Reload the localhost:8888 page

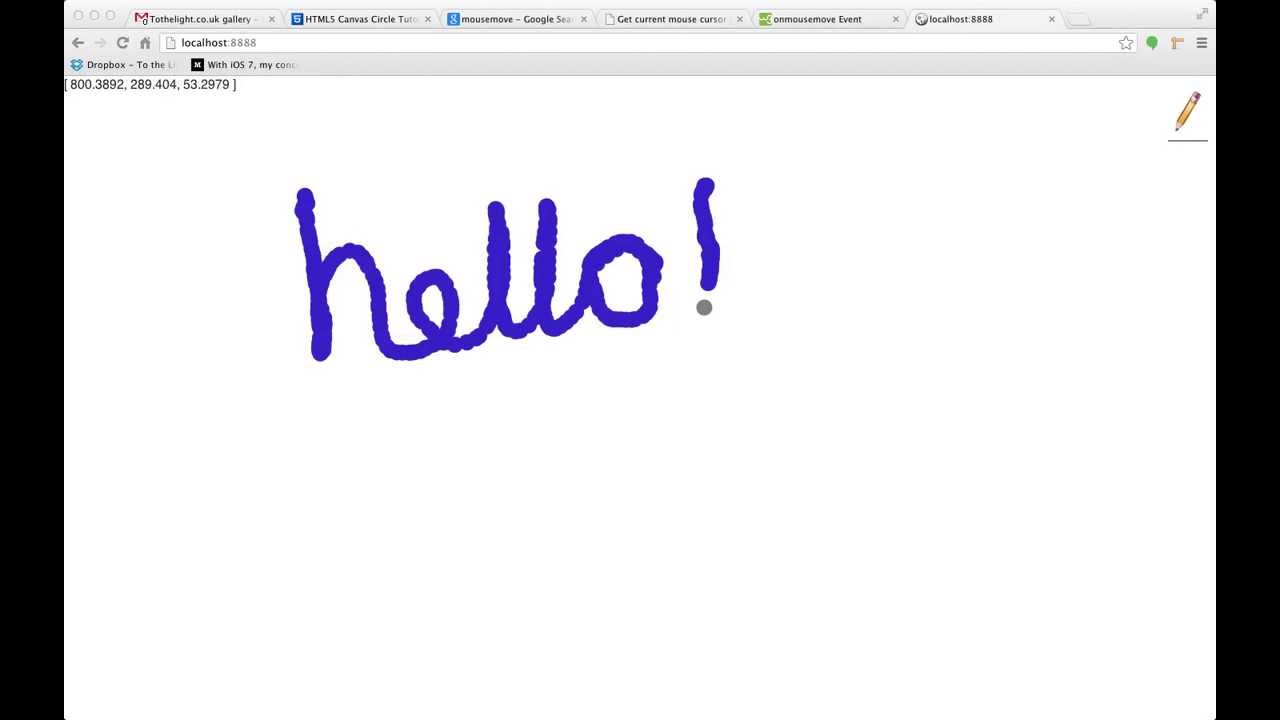click(x=122, y=42)
